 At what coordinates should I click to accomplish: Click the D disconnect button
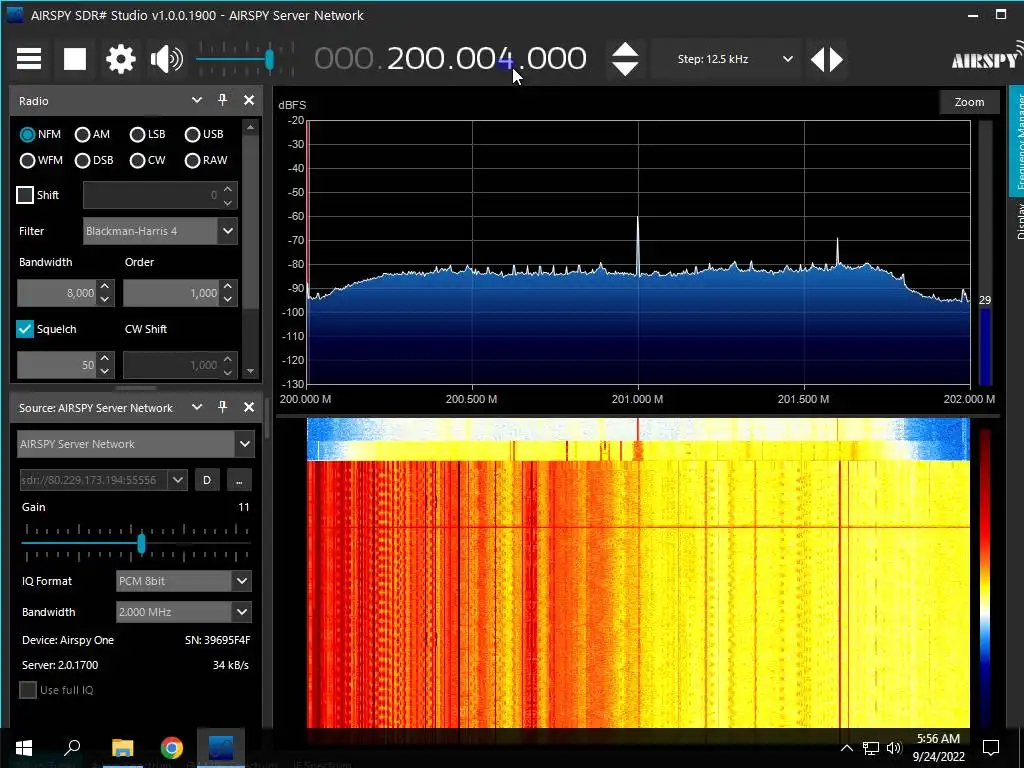point(207,480)
